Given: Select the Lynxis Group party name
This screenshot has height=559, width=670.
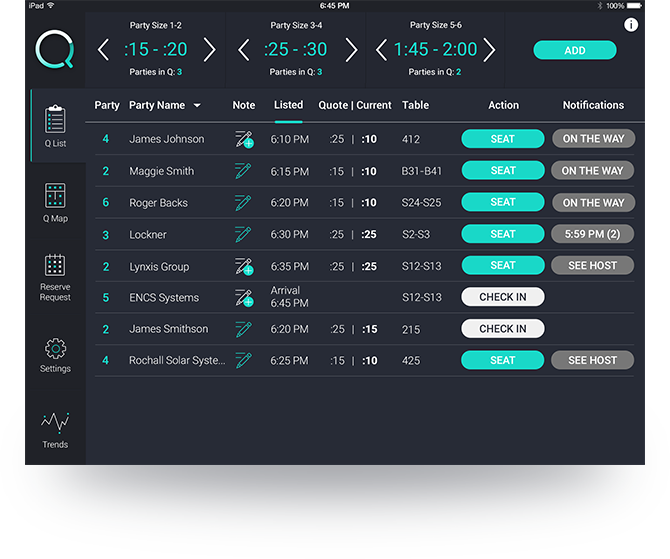Looking at the screenshot, I should point(159,267).
